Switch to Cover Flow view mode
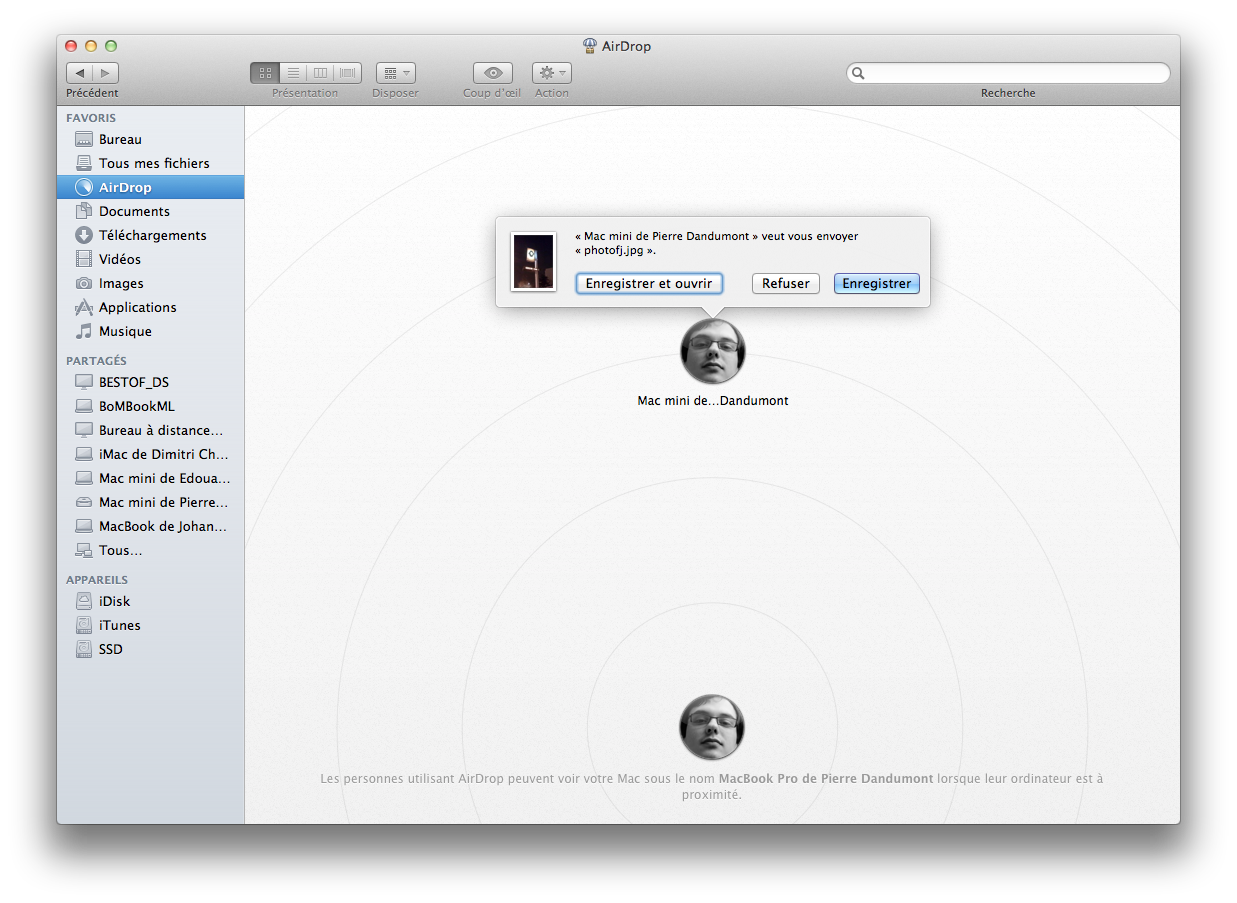Screen dimensions: 1237x903 tap(347, 72)
